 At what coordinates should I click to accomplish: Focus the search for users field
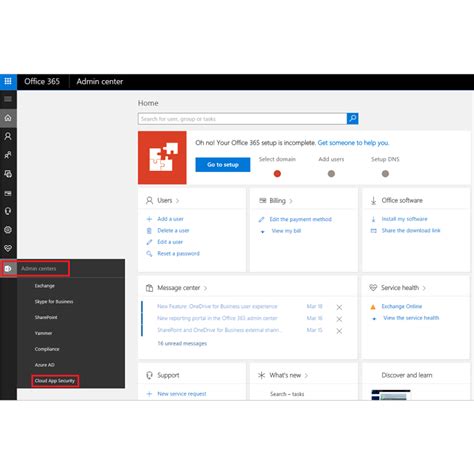tap(242, 119)
